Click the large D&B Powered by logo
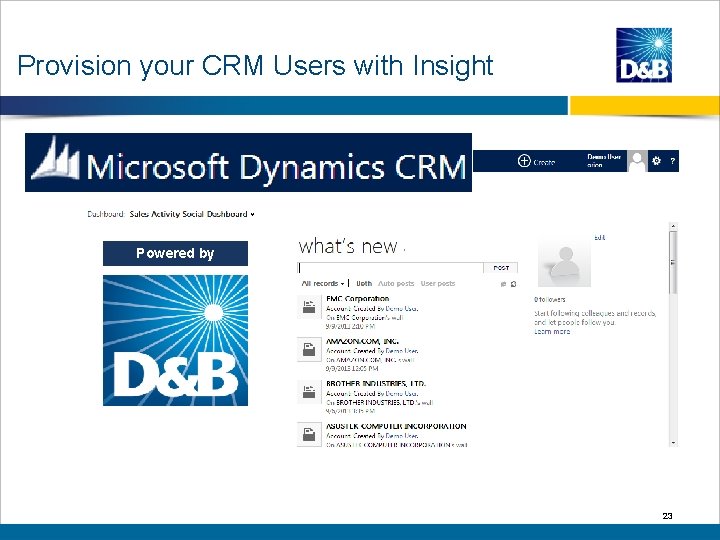 tap(175, 340)
